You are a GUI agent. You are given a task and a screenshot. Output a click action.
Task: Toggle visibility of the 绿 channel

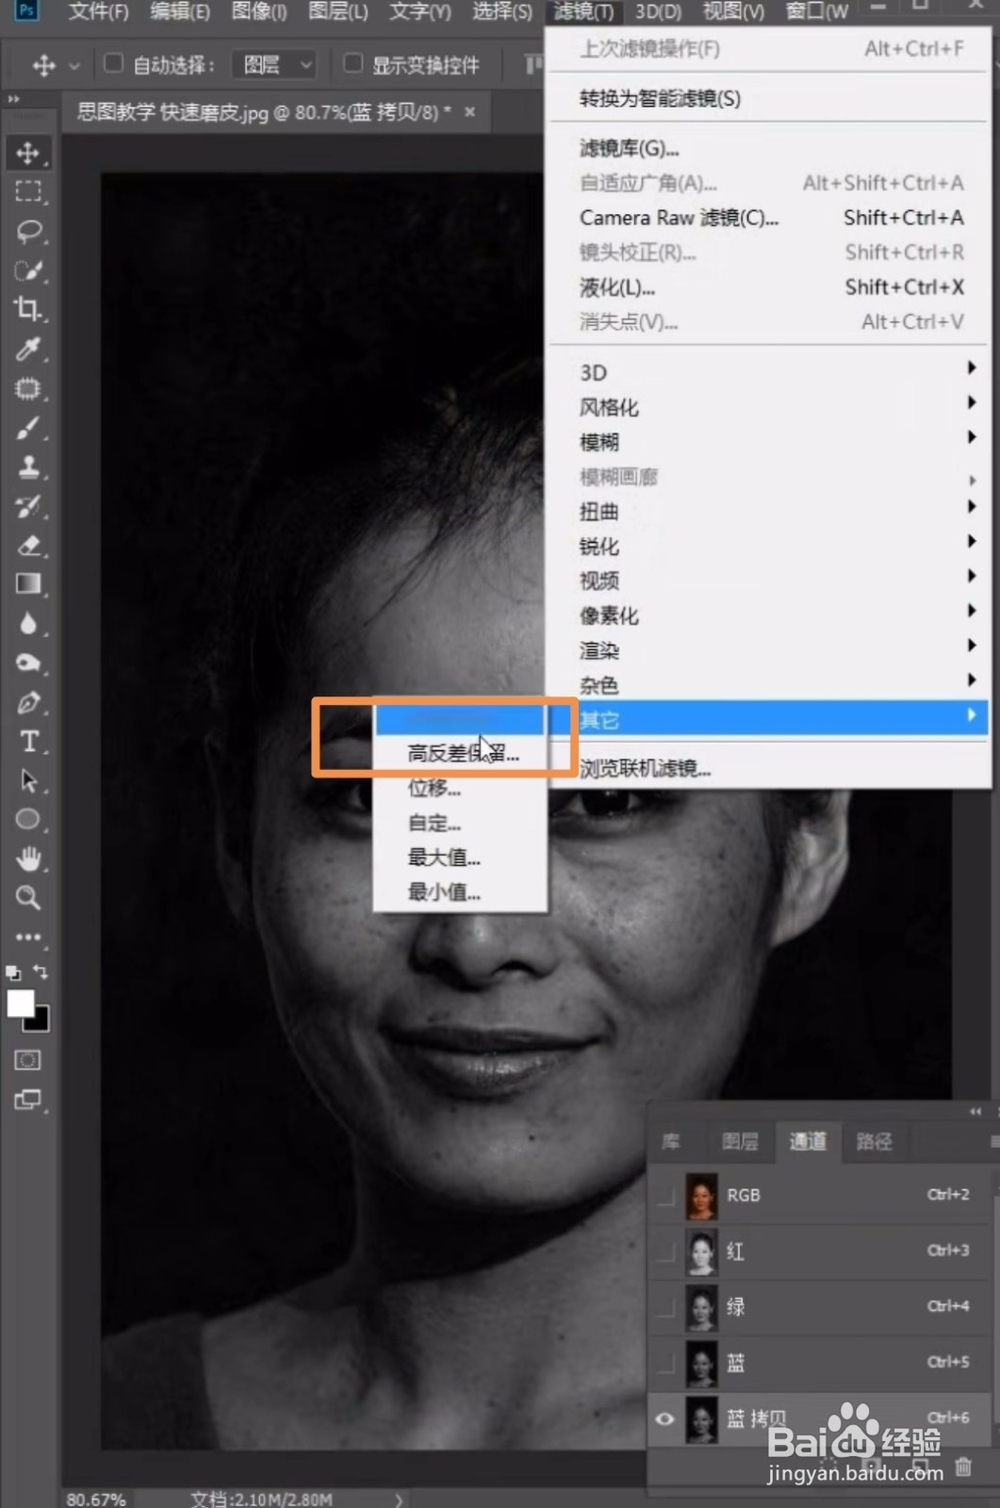click(664, 1306)
